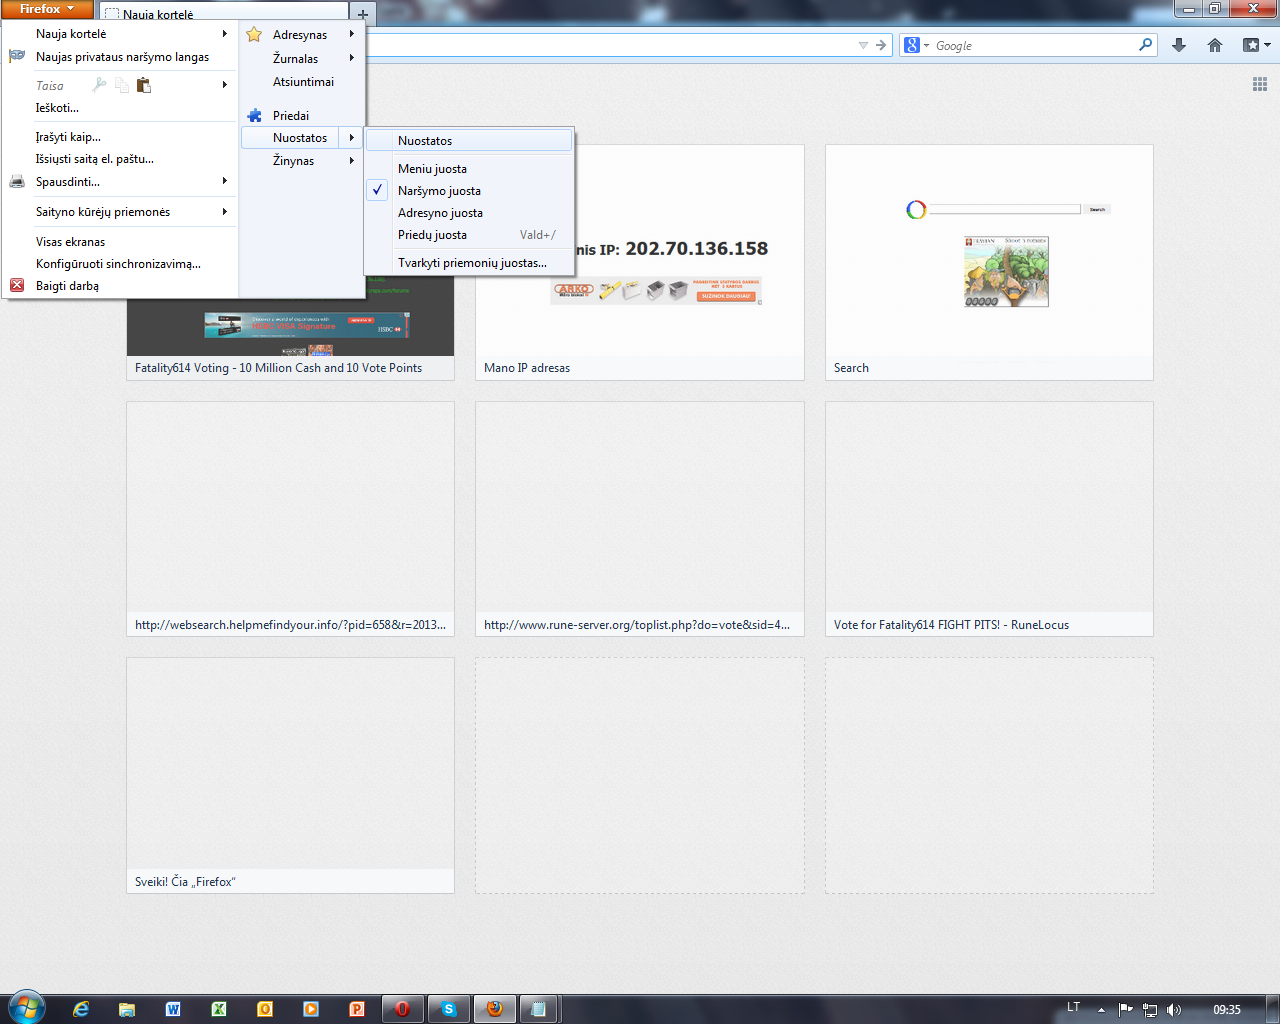This screenshot has width=1280, height=1024.
Task: Show hidden tray icons arrow
Action: point(1101,1009)
